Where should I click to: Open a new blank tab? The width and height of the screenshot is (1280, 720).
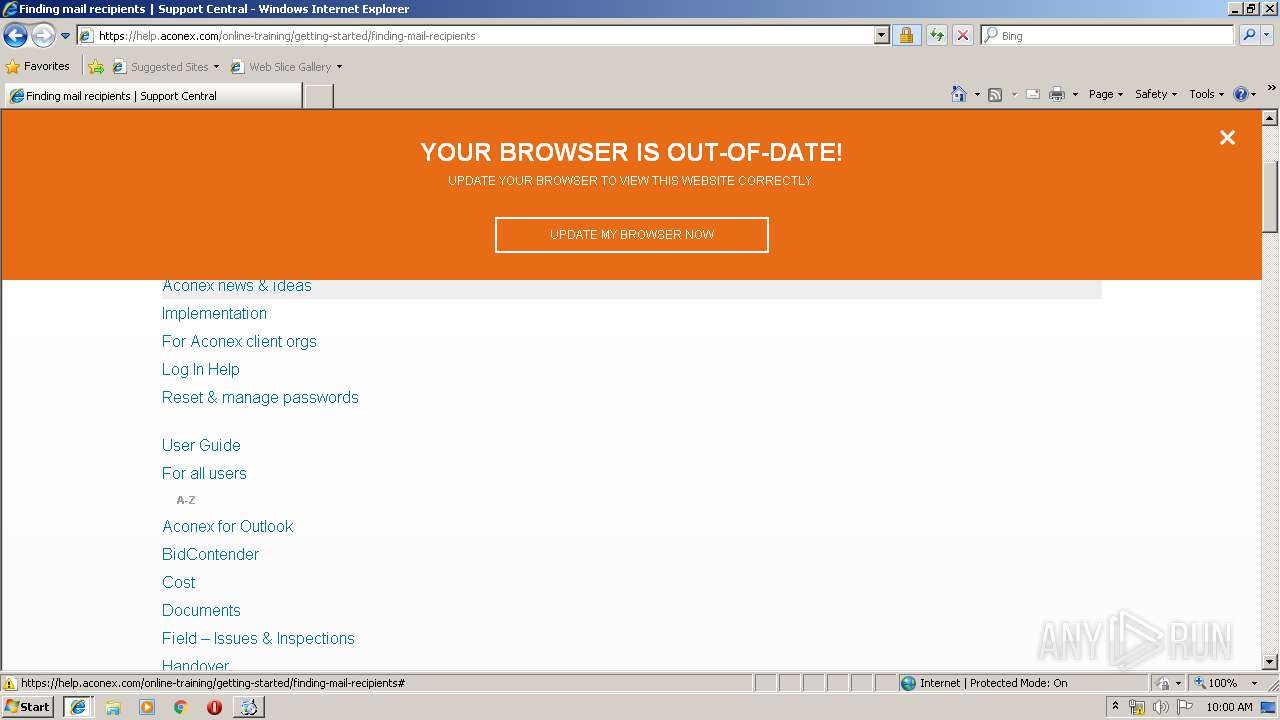[x=318, y=96]
